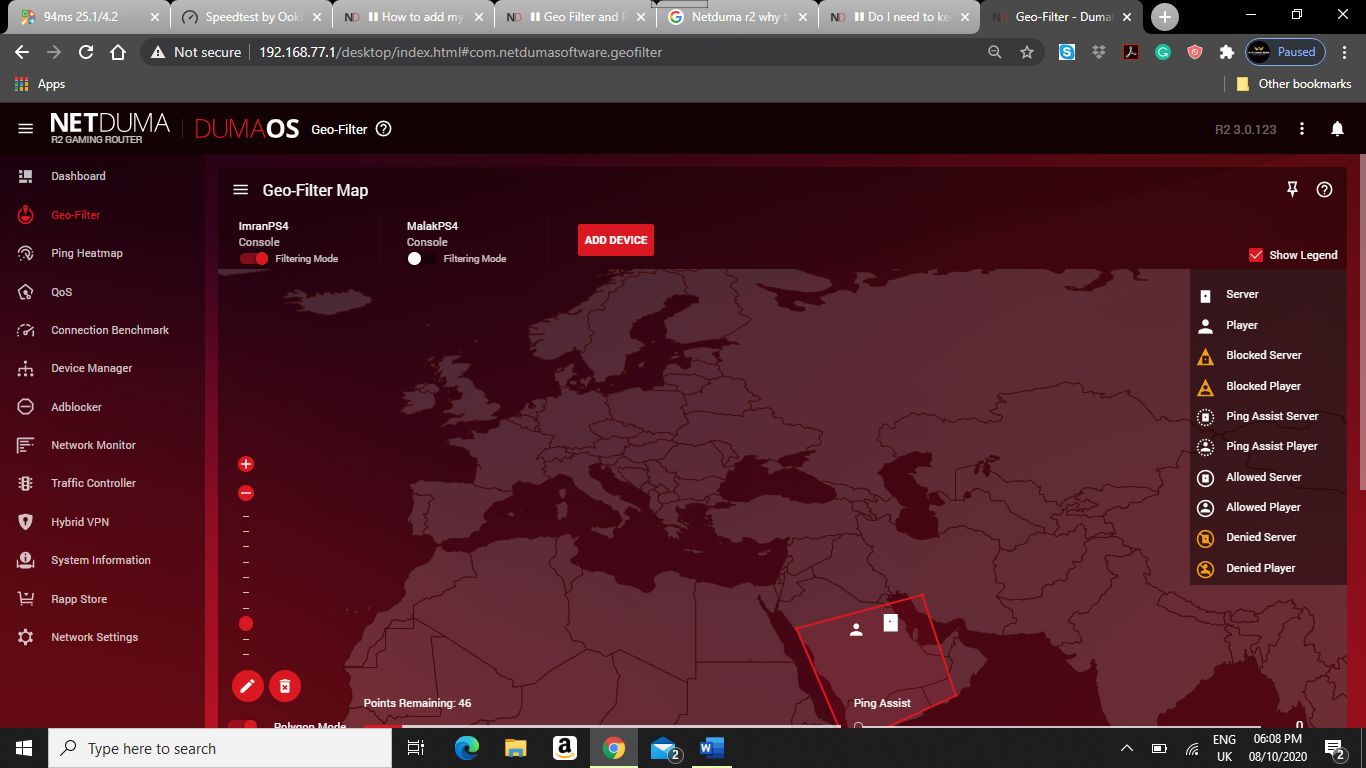
Task: Click the ADD DEVICE button
Action: pos(616,240)
